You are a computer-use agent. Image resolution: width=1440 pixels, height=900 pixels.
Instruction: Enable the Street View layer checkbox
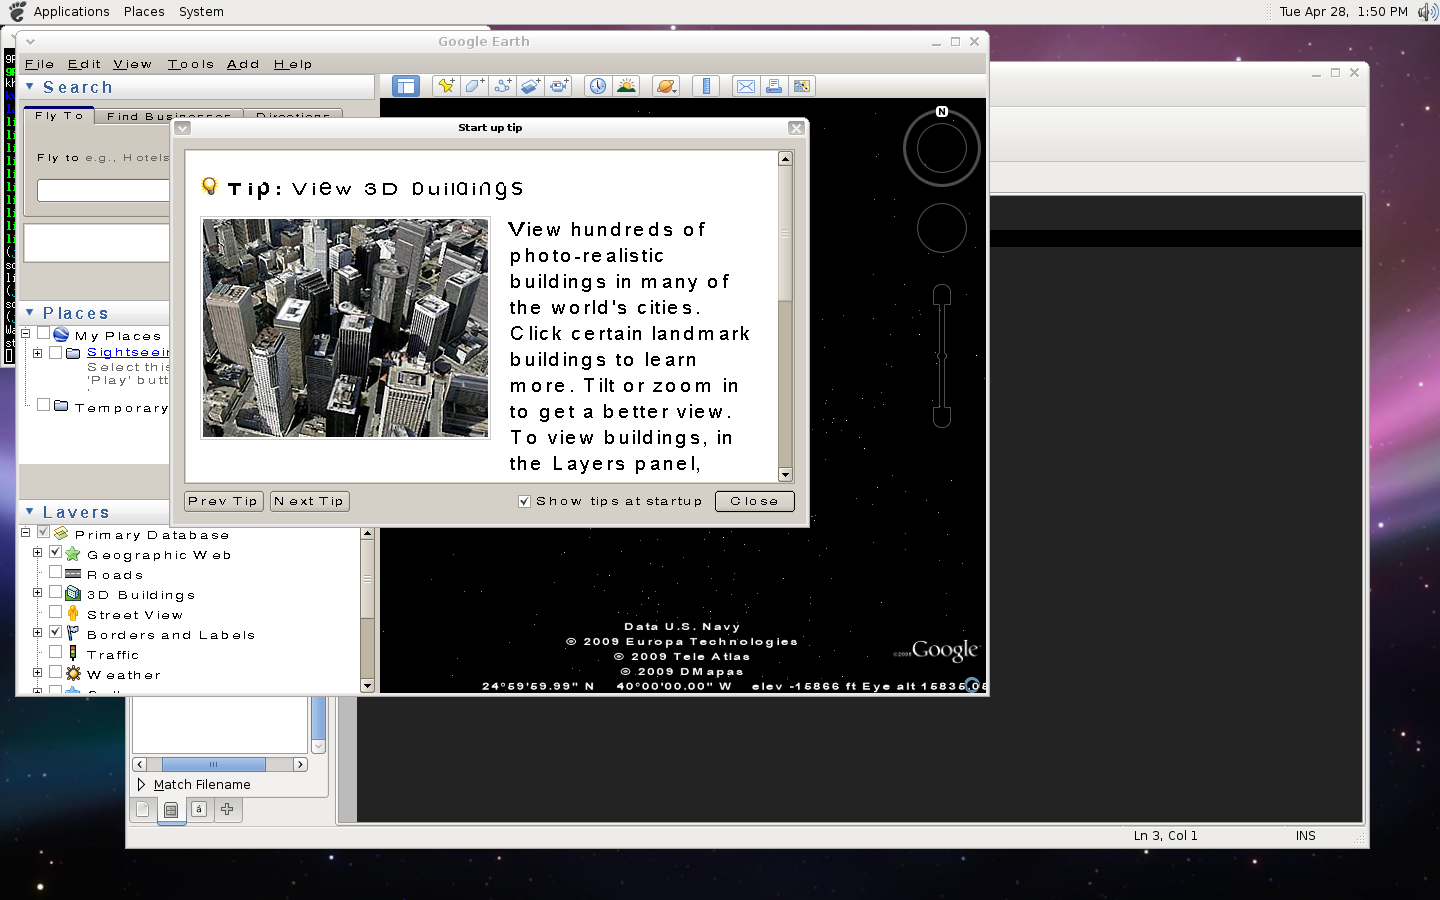56,613
